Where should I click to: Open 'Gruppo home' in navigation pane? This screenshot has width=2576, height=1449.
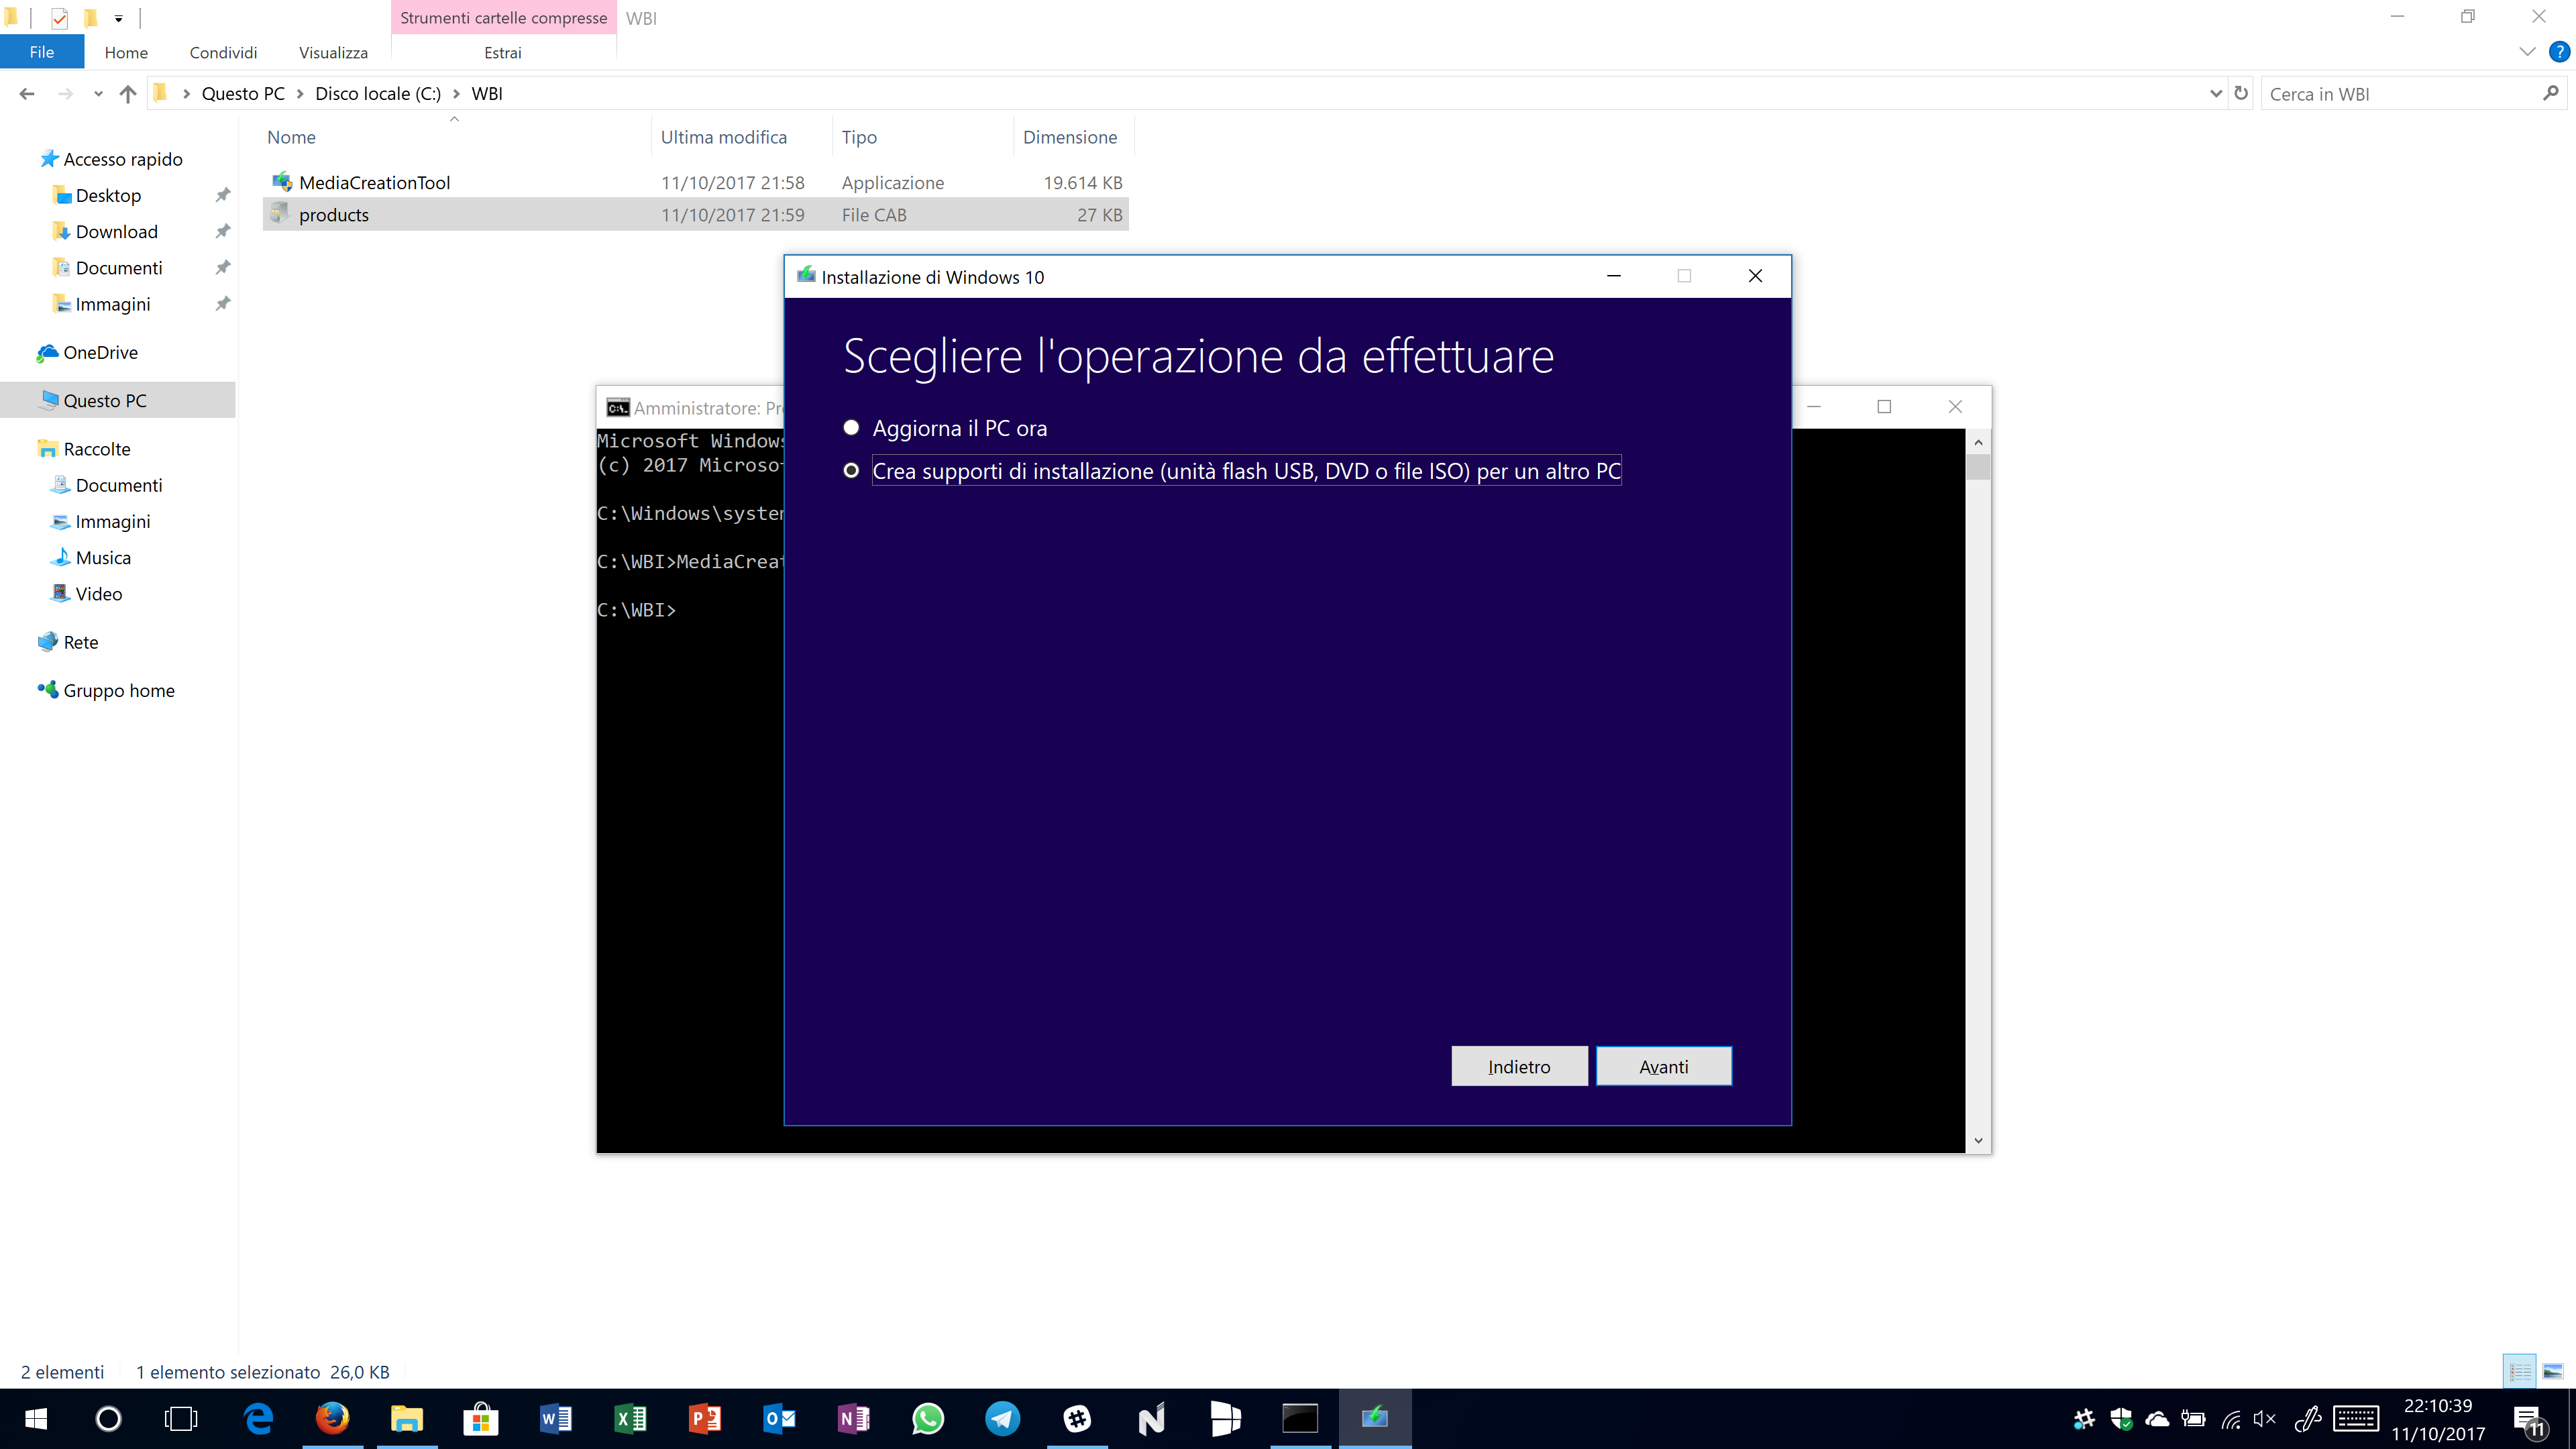coord(119,690)
